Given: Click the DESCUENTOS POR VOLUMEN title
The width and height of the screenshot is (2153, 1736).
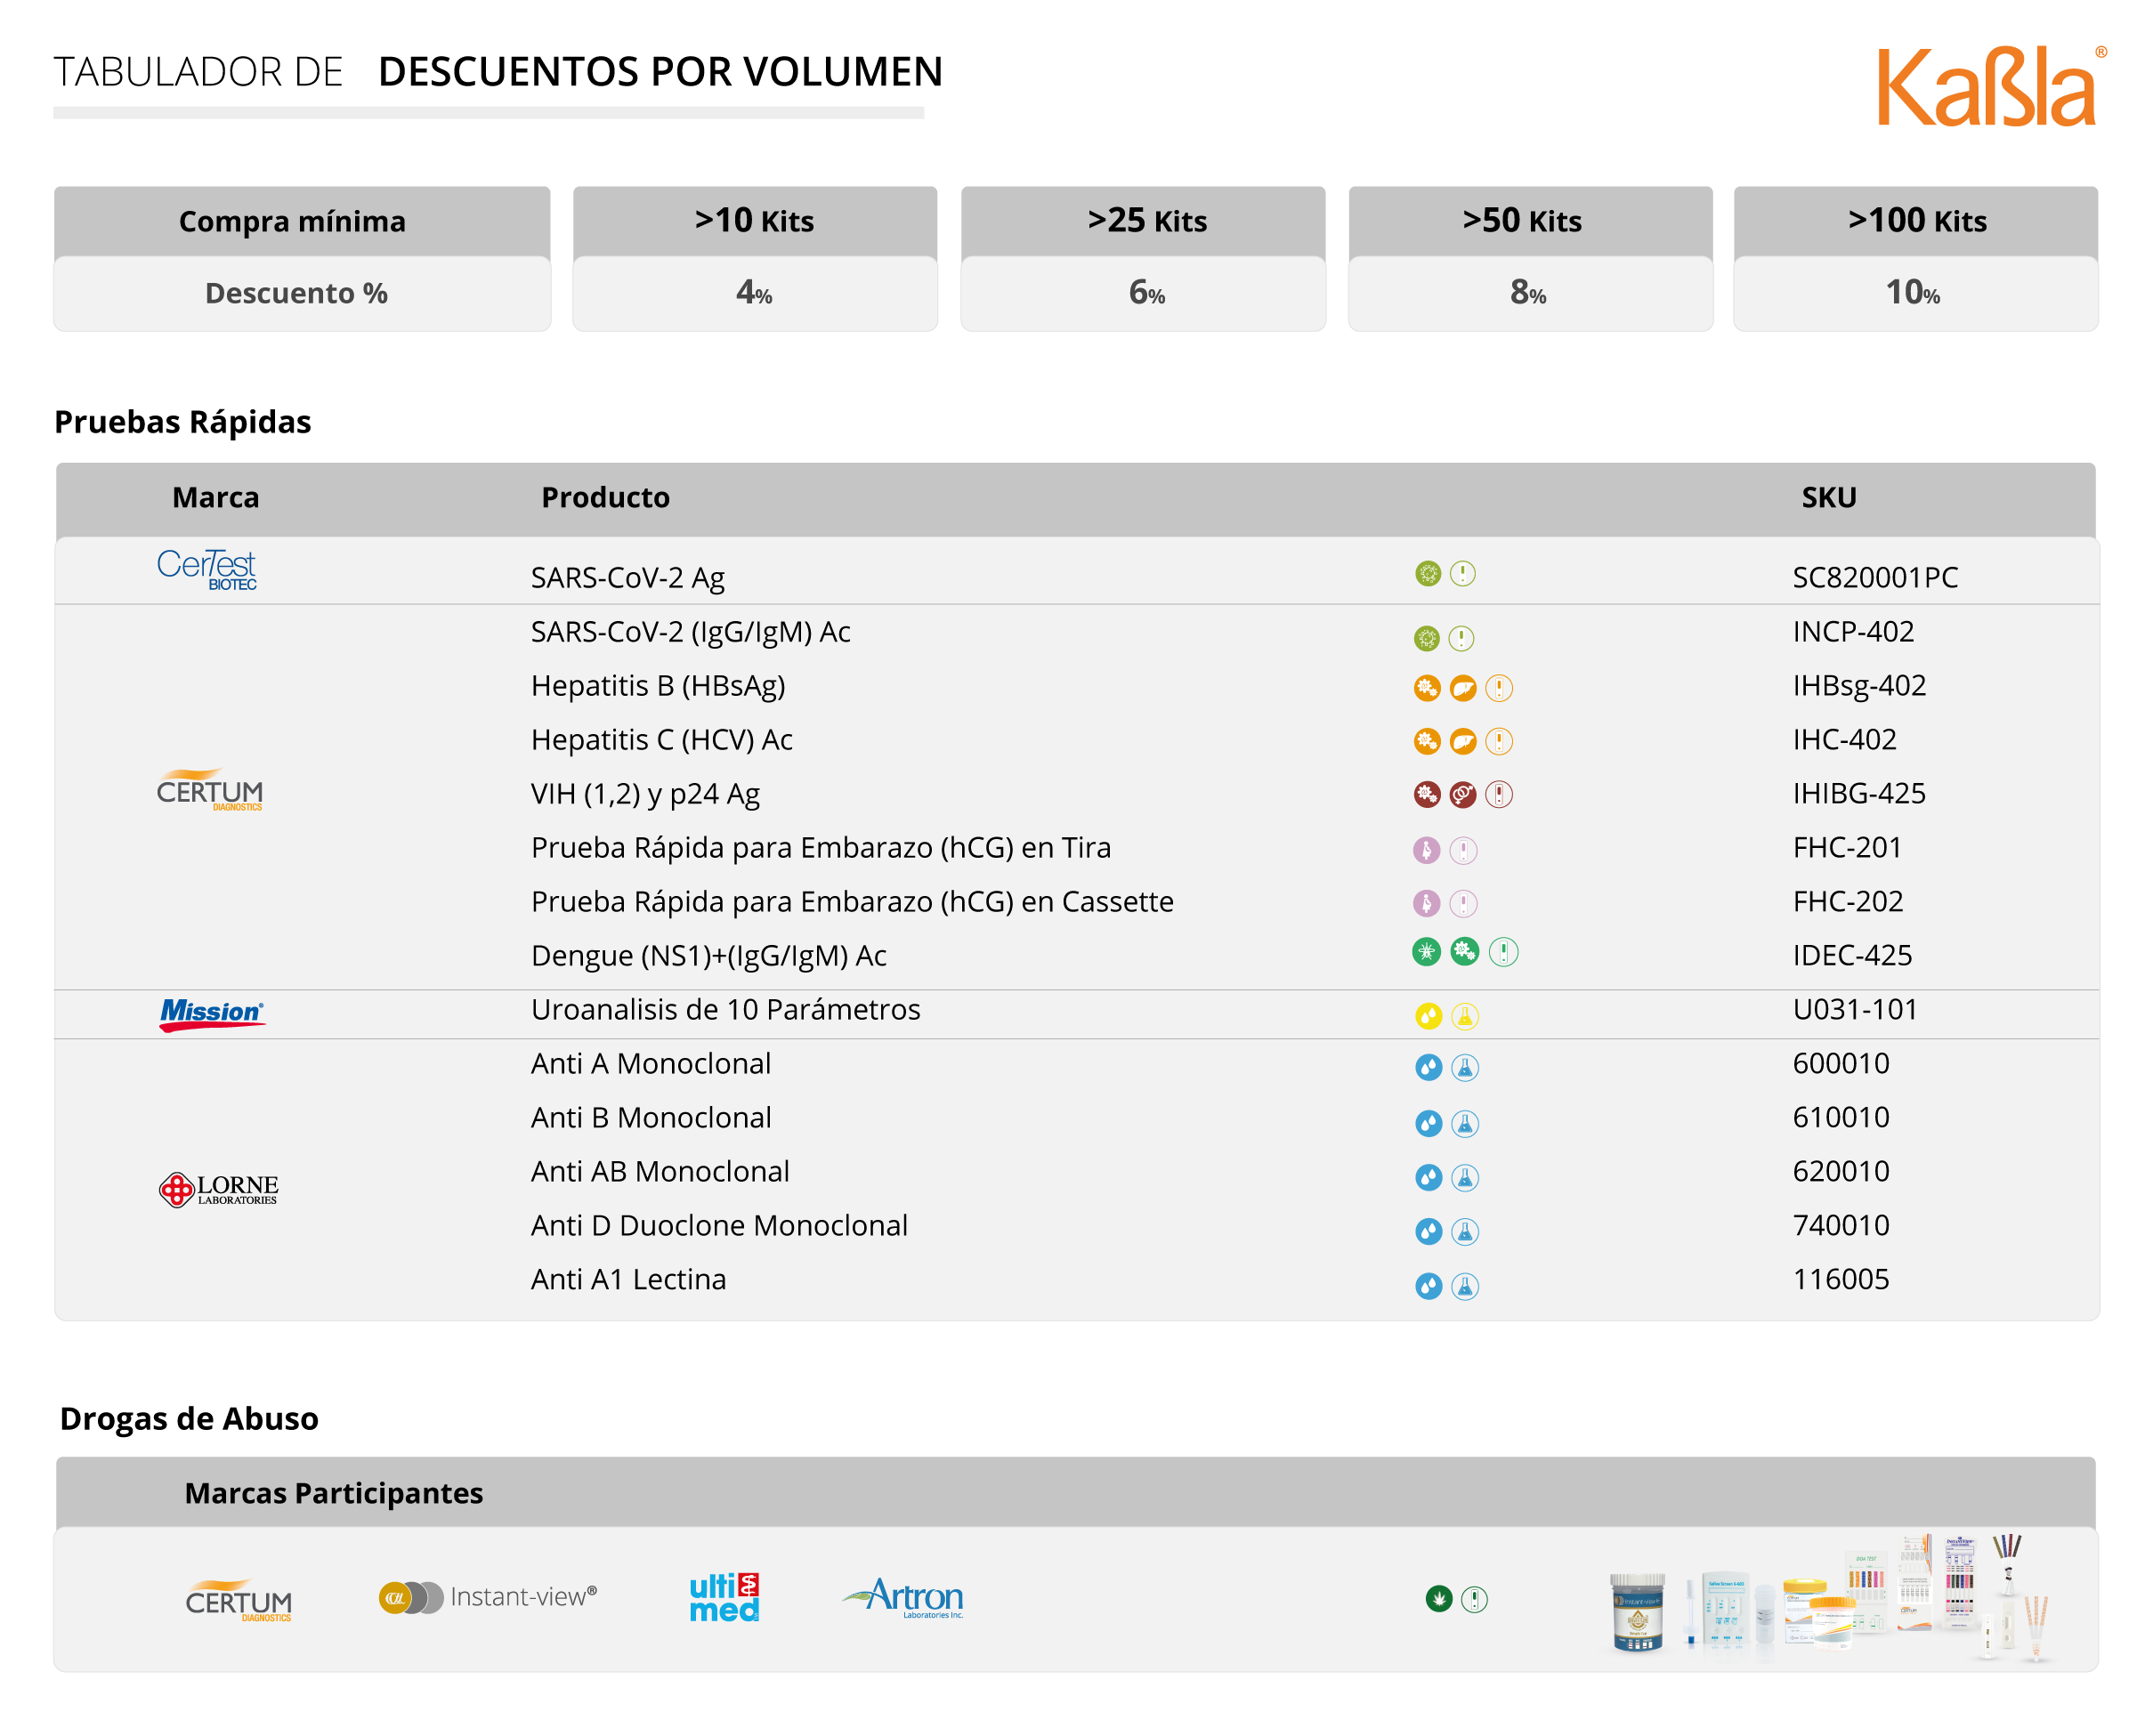Looking at the screenshot, I should [661, 72].
